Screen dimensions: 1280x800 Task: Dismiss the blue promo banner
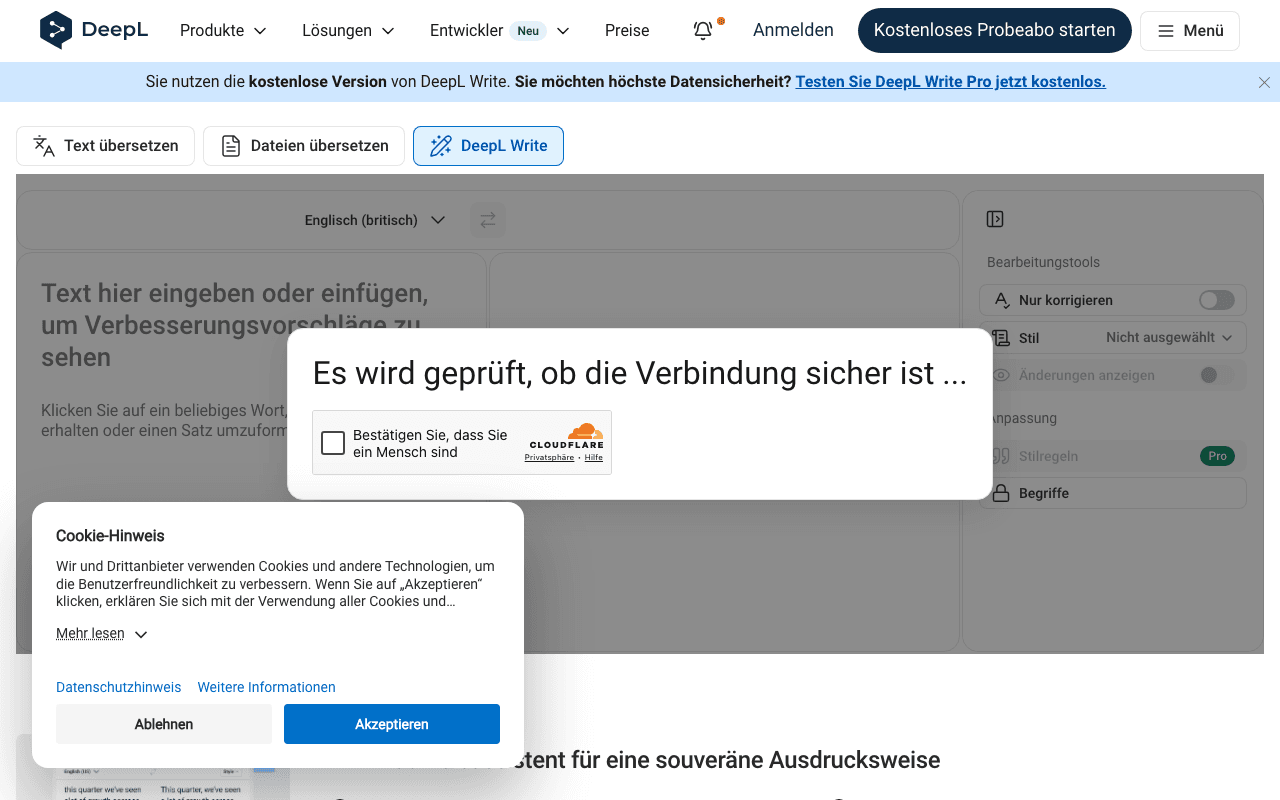tap(1264, 83)
